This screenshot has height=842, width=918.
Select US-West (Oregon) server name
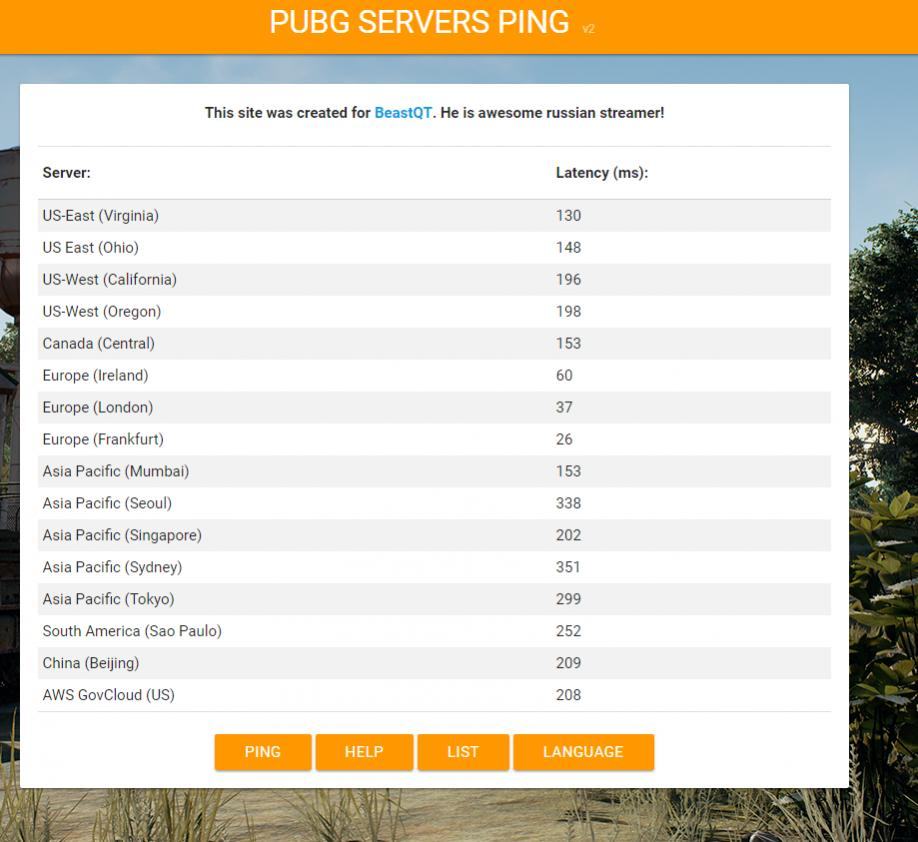(102, 312)
